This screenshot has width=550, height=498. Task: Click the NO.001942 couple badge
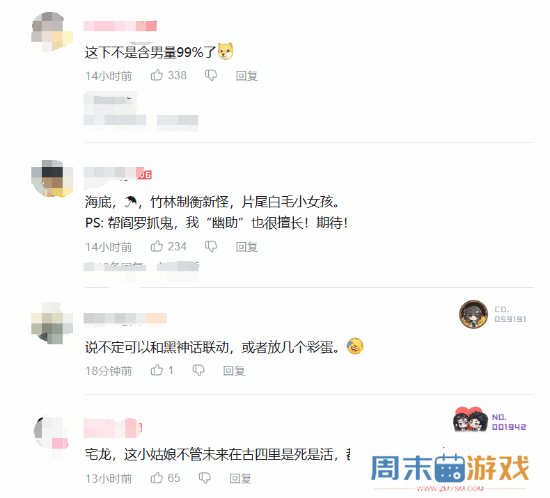point(490,420)
